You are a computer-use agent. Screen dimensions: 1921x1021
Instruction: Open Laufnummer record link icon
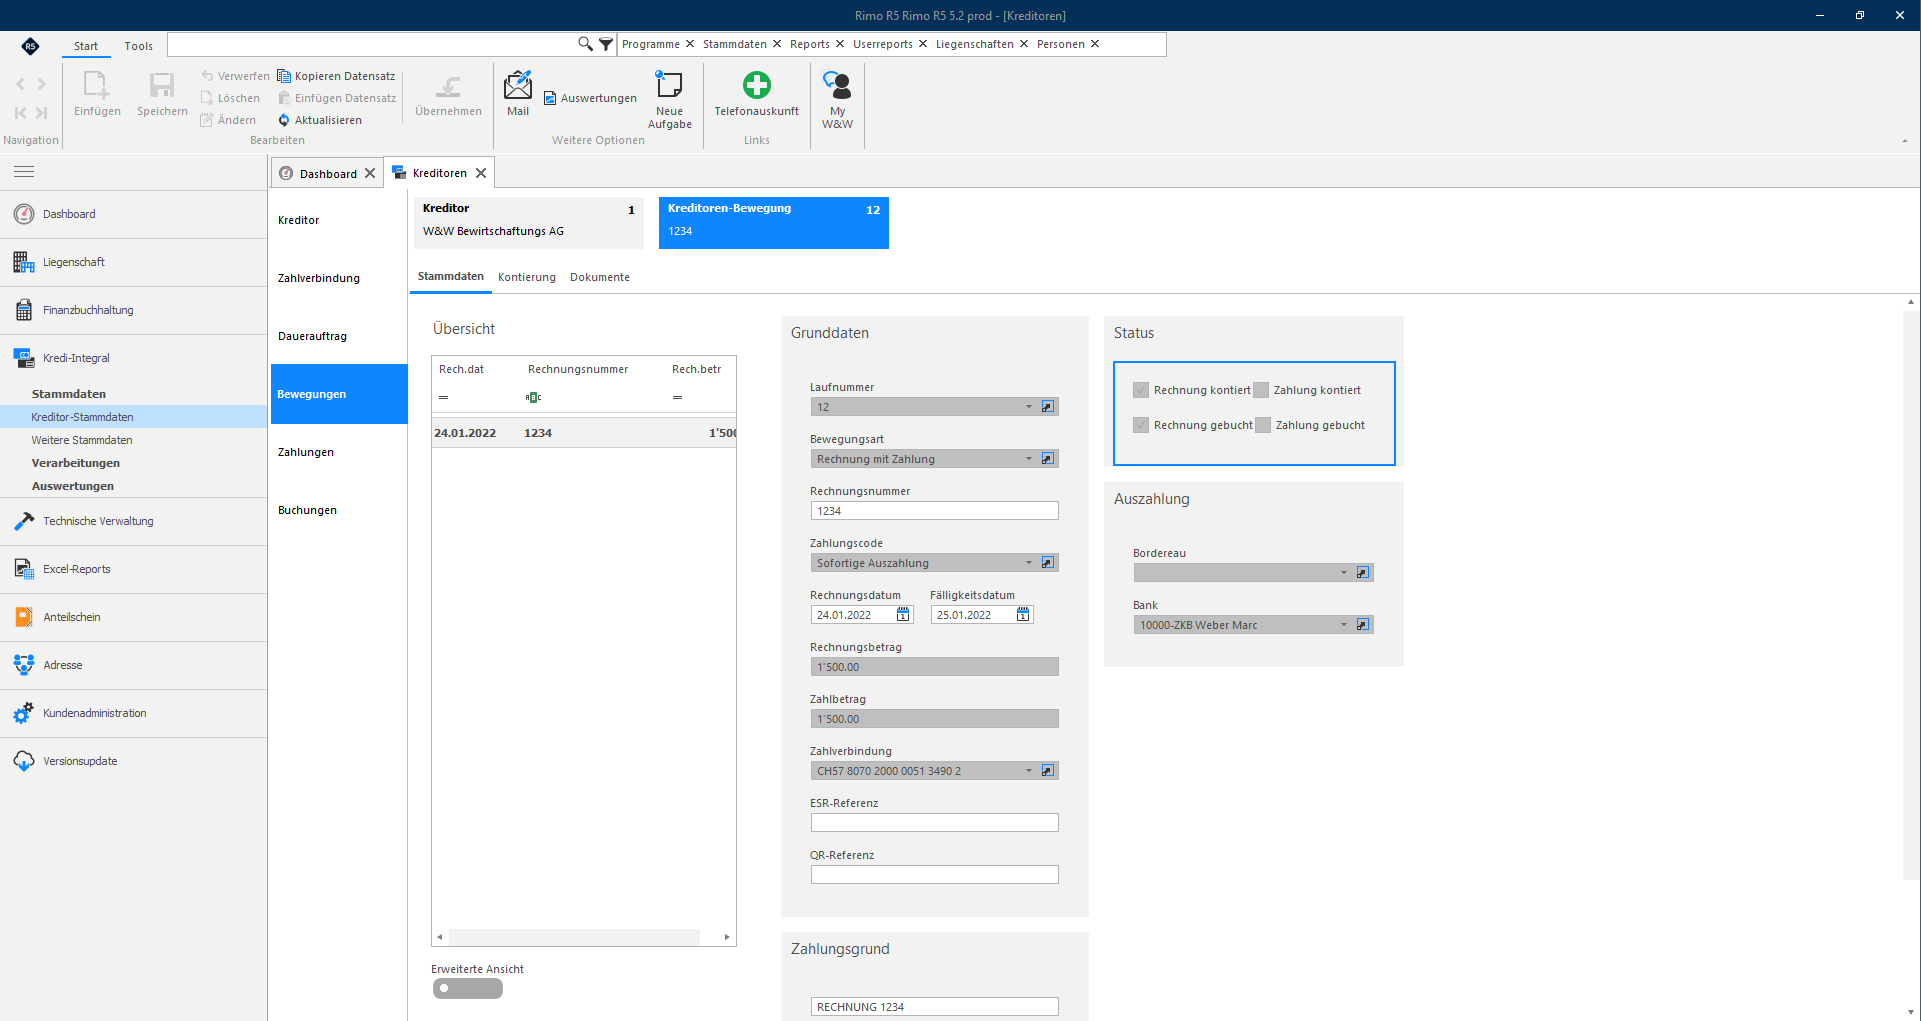point(1048,407)
